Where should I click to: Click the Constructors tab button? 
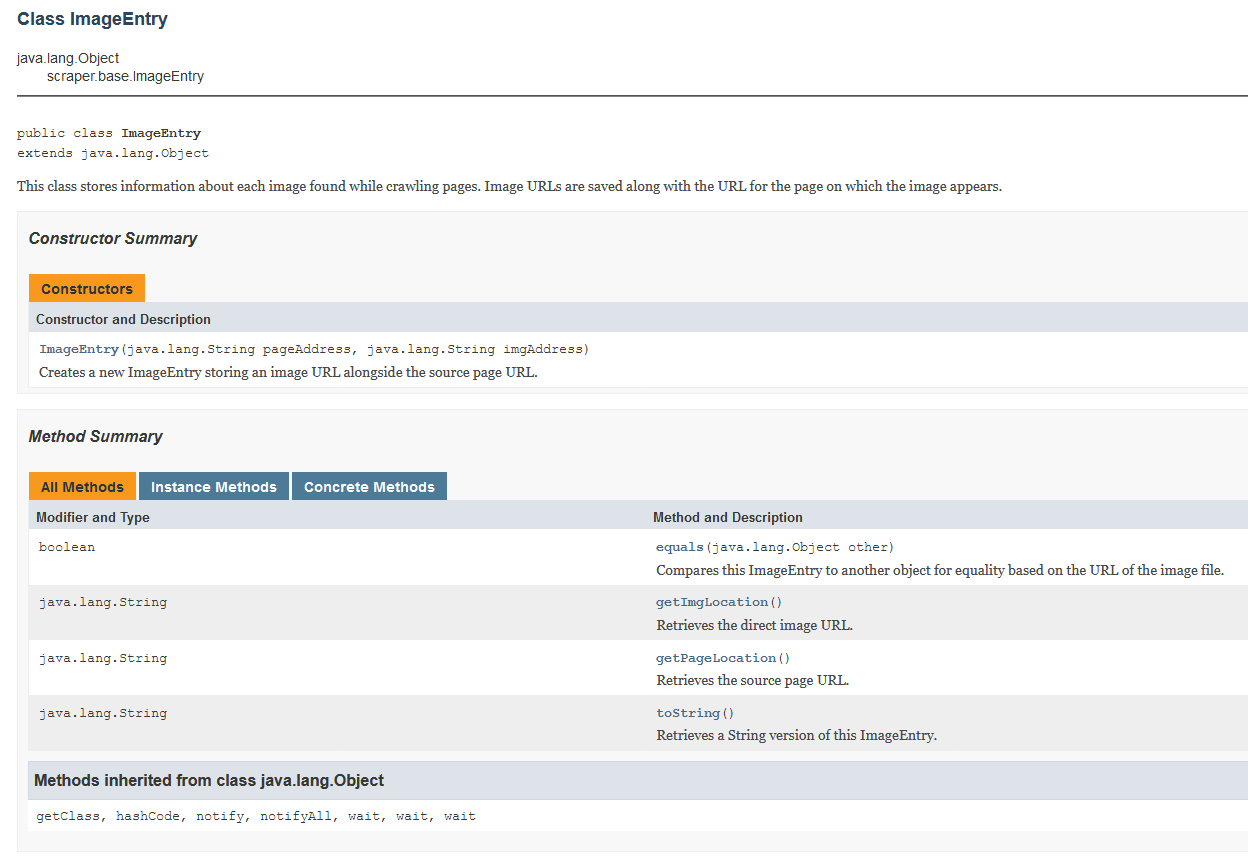point(86,287)
